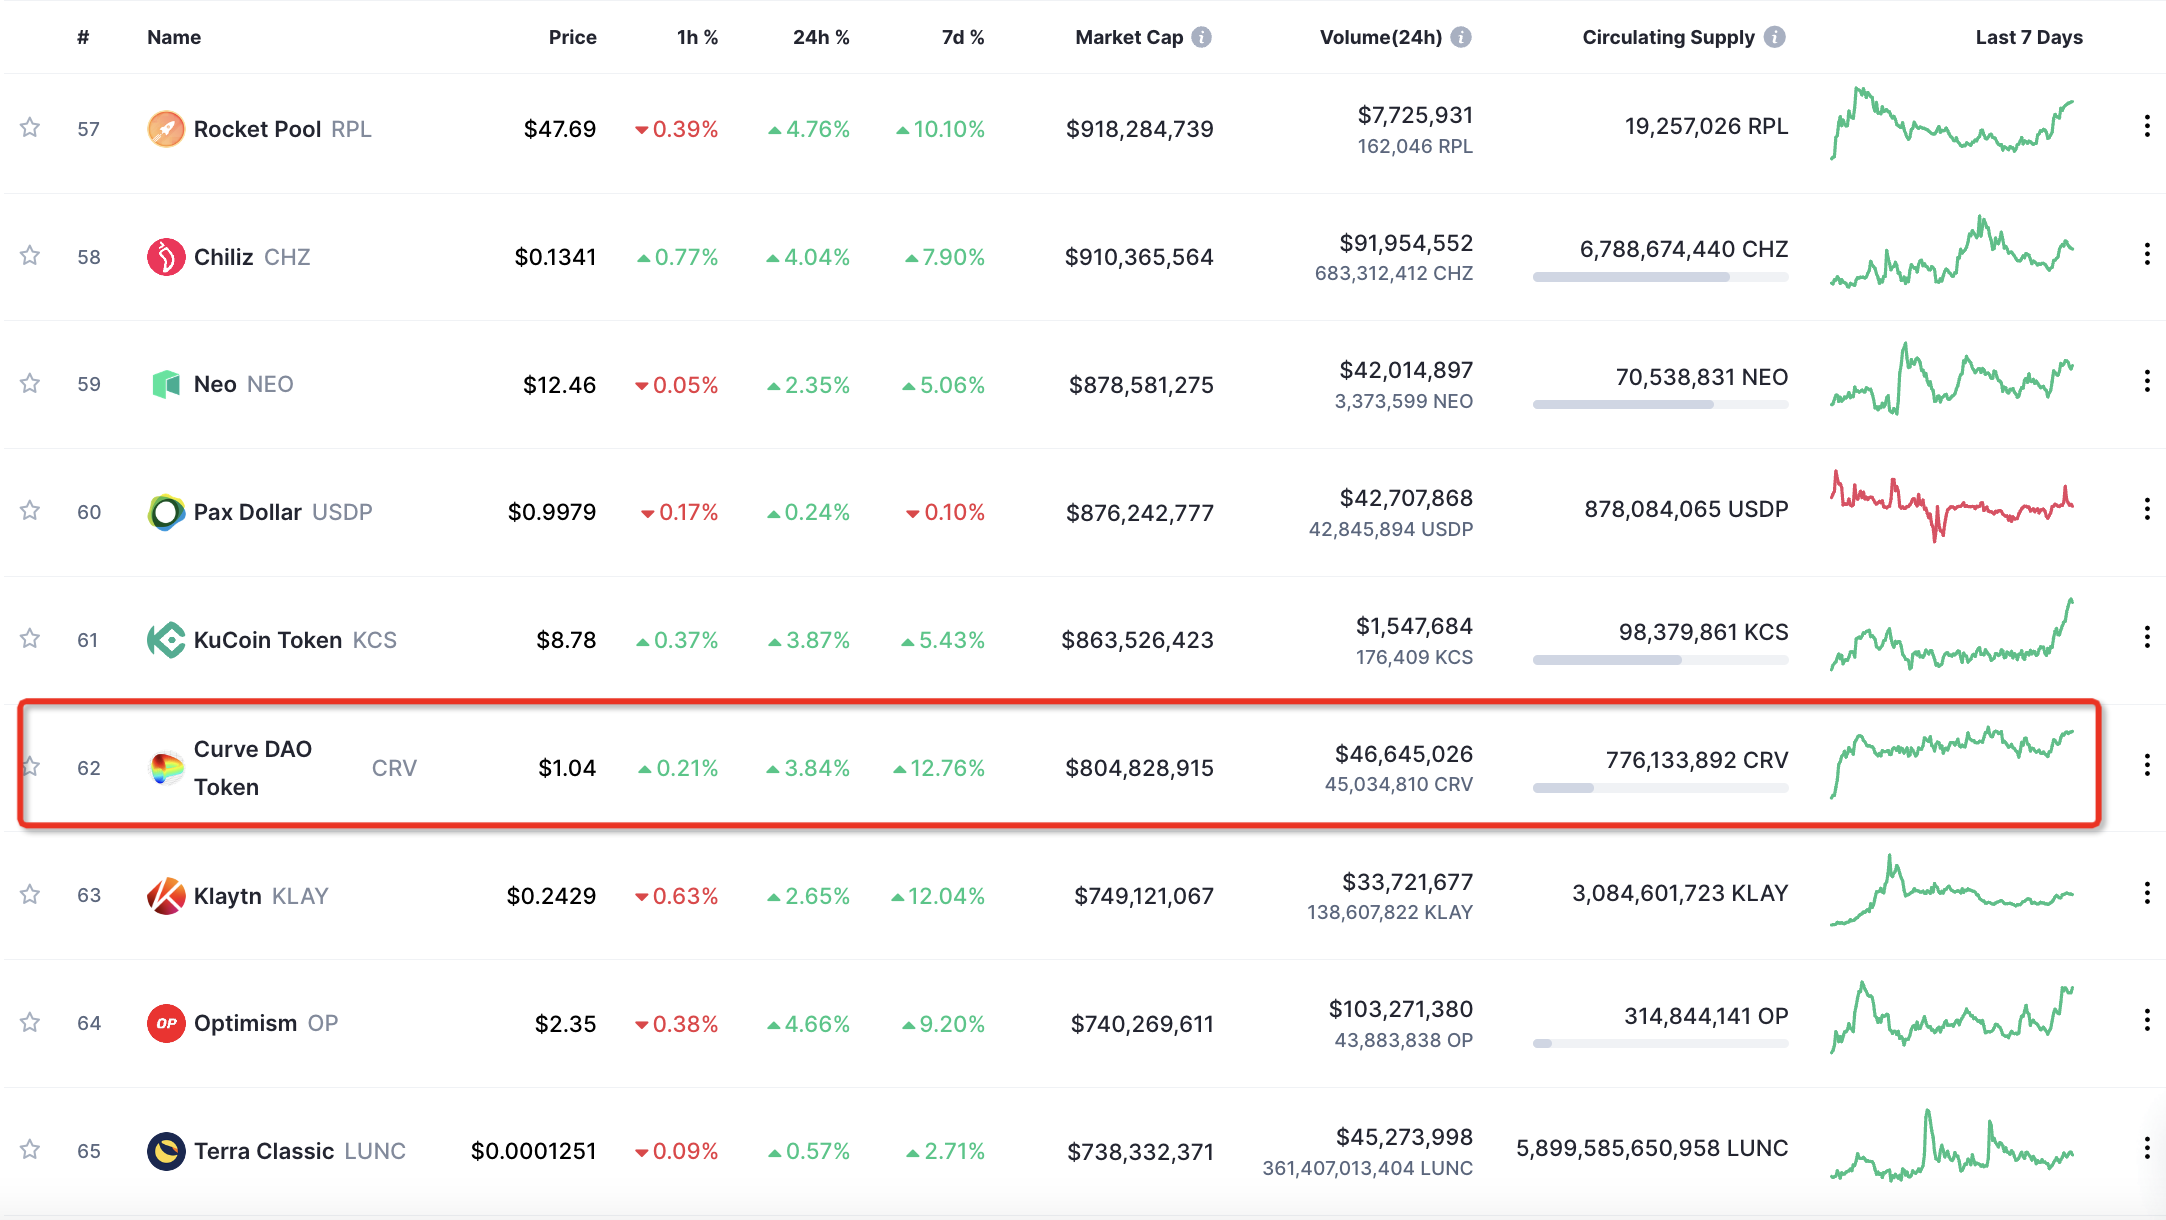Viewport: 2166px width, 1220px height.
Task: Open Terra Classic row options menu
Action: [2147, 1148]
